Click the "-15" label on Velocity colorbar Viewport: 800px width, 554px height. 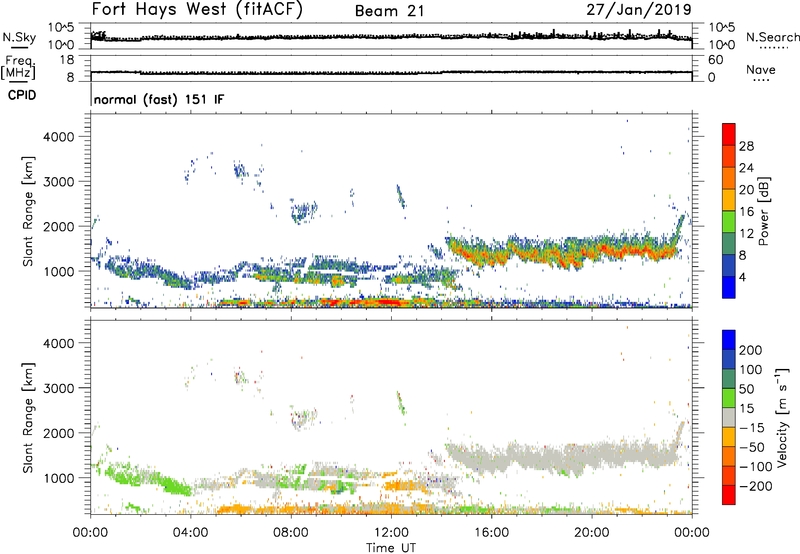coord(752,428)
